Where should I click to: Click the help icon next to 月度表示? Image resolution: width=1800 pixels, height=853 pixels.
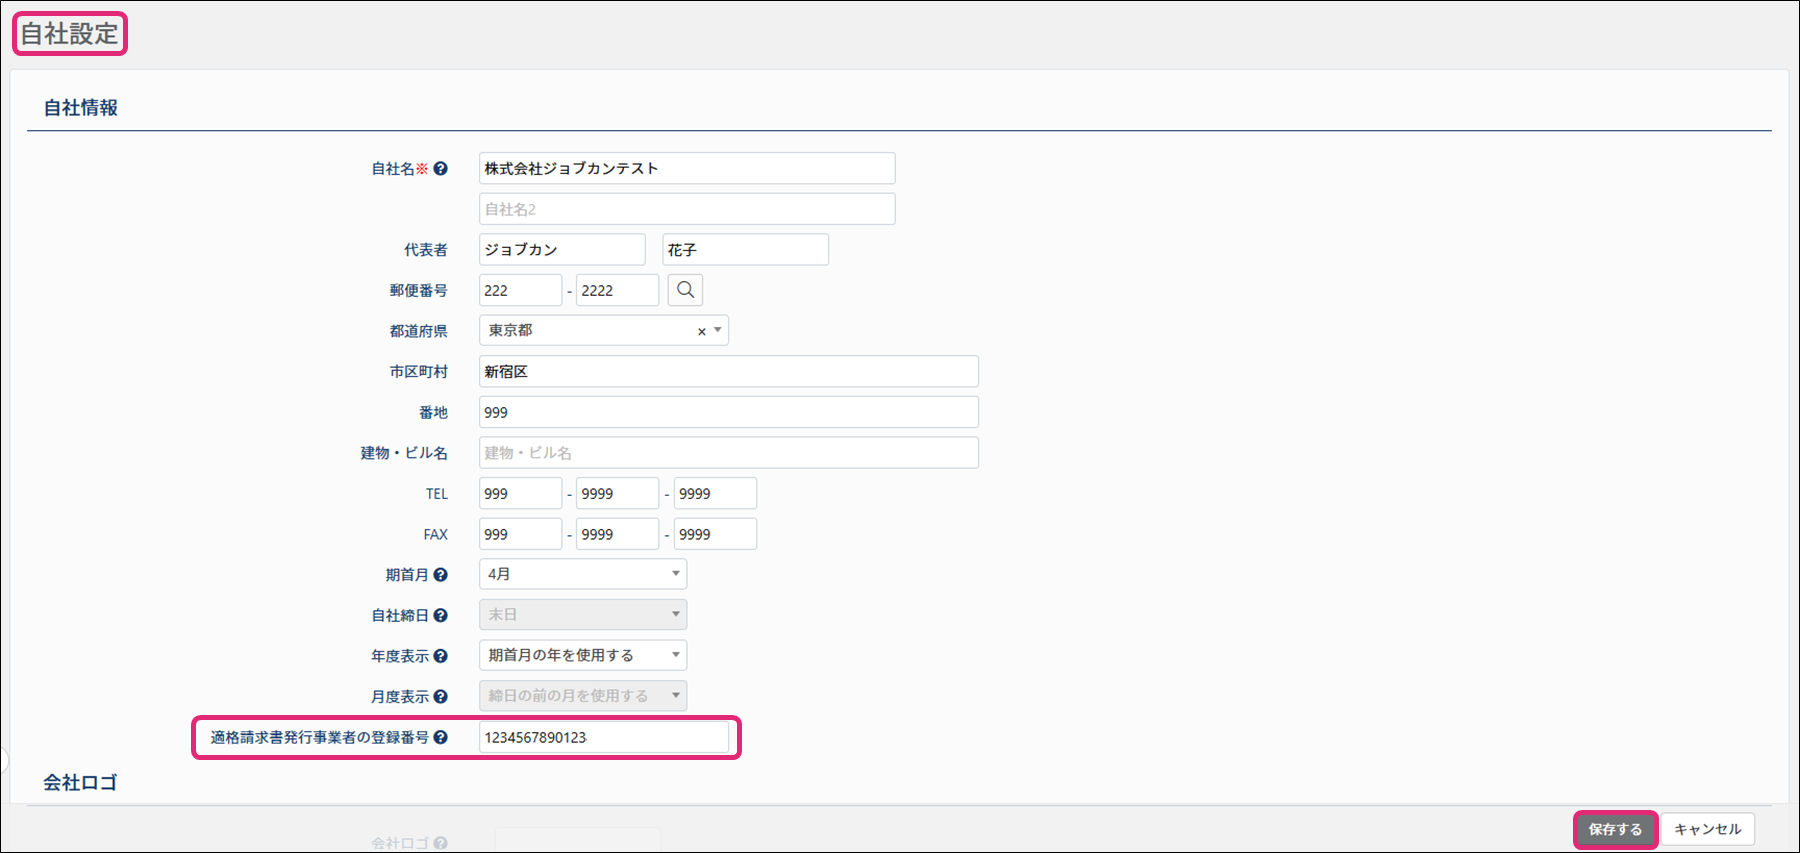coord(440,697)
